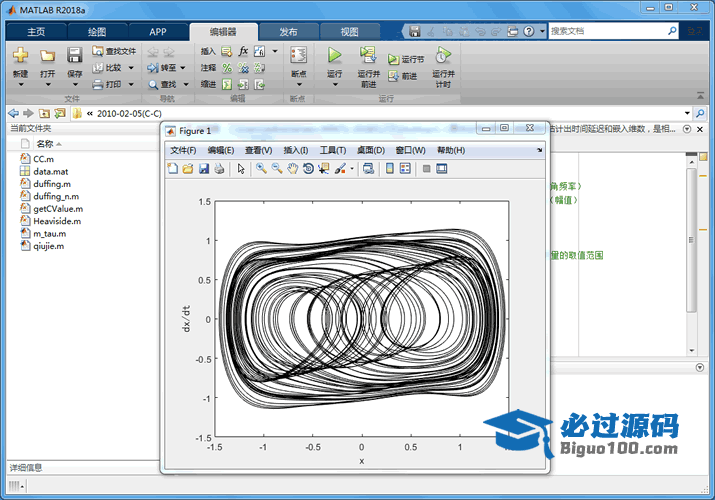Click the browse for folder icon

(x=60, y=113)
